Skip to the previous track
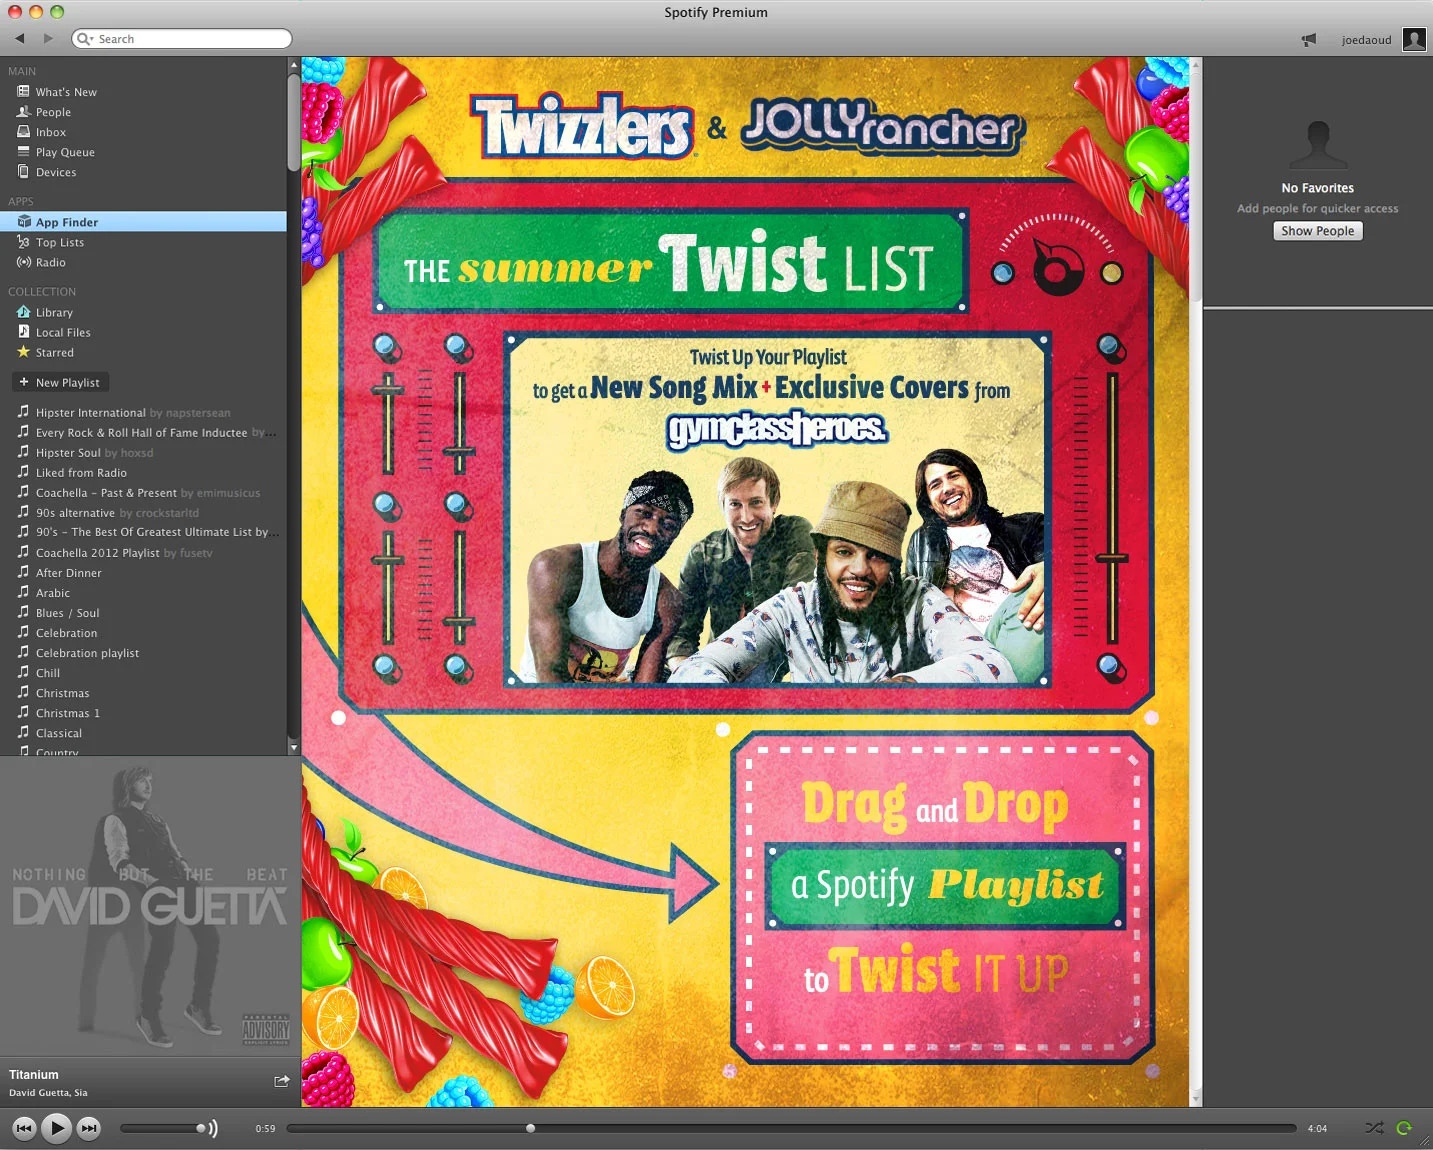This screenshot has height=1150, width=1433. click(24, 1128)
